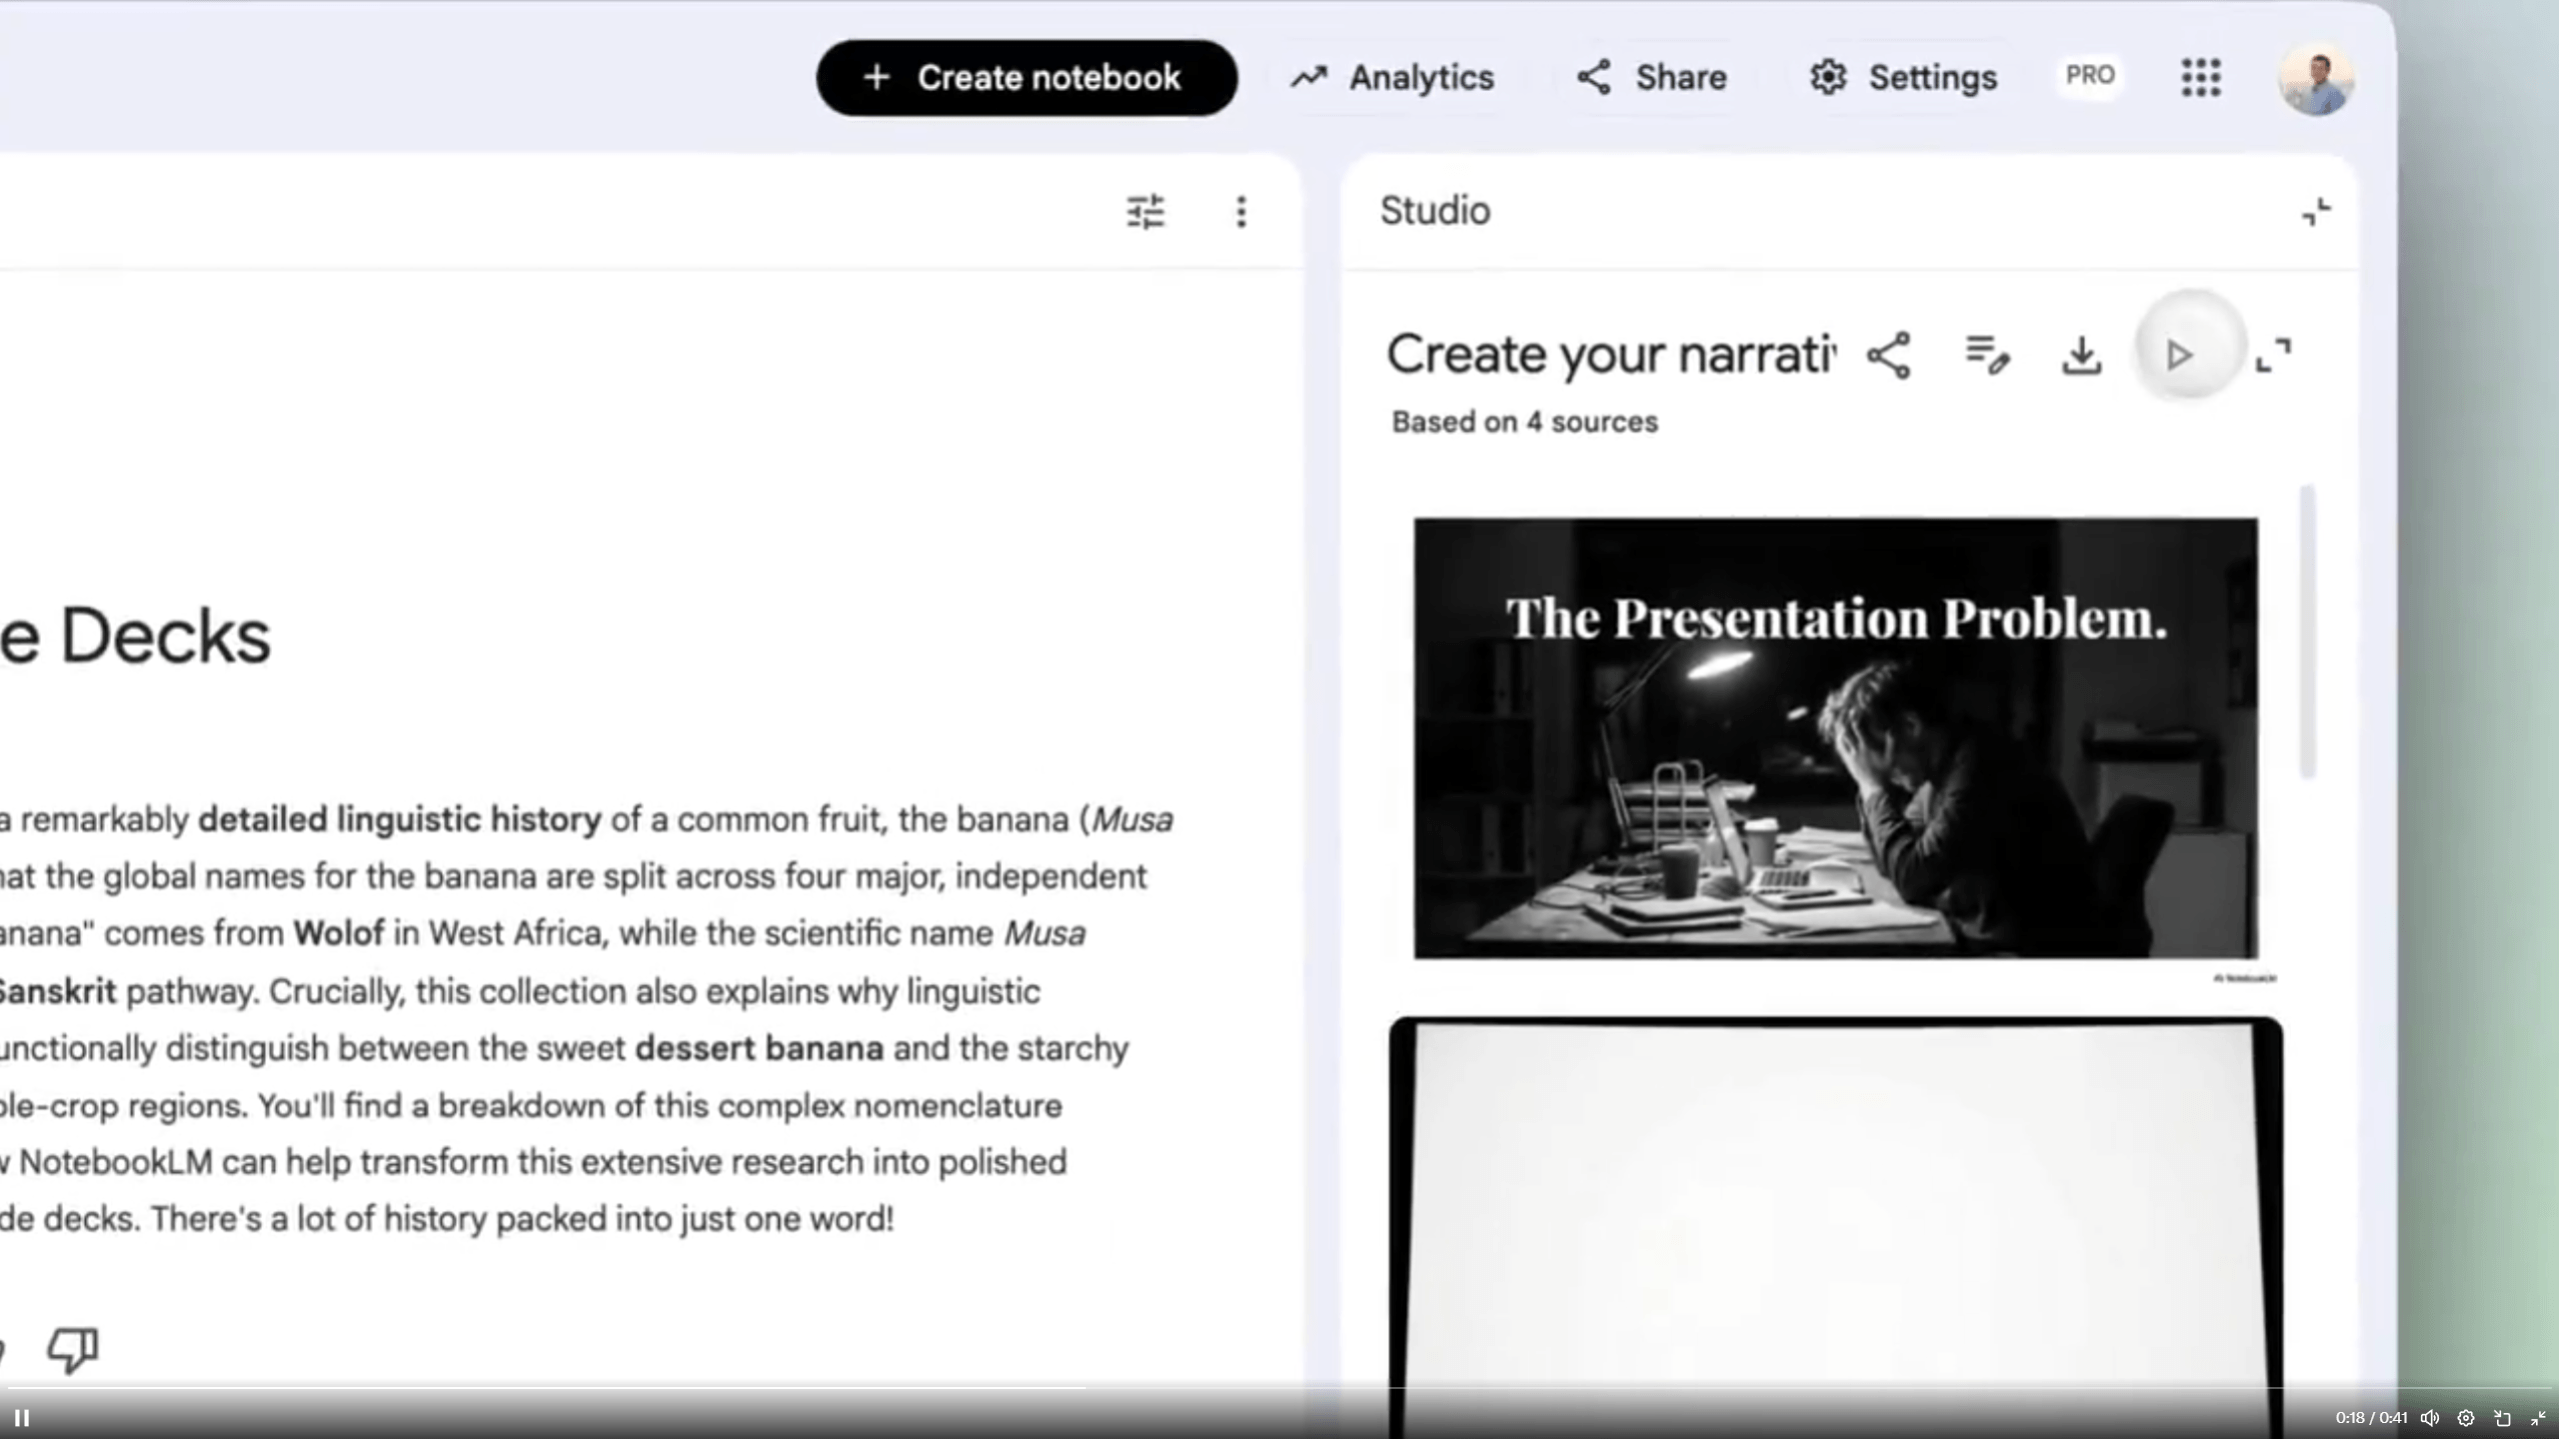Image resolution: width=2559 pixels, height=1439 pixels.
Task: Expand the narrative card to fullscreen
Action: 2275,356
